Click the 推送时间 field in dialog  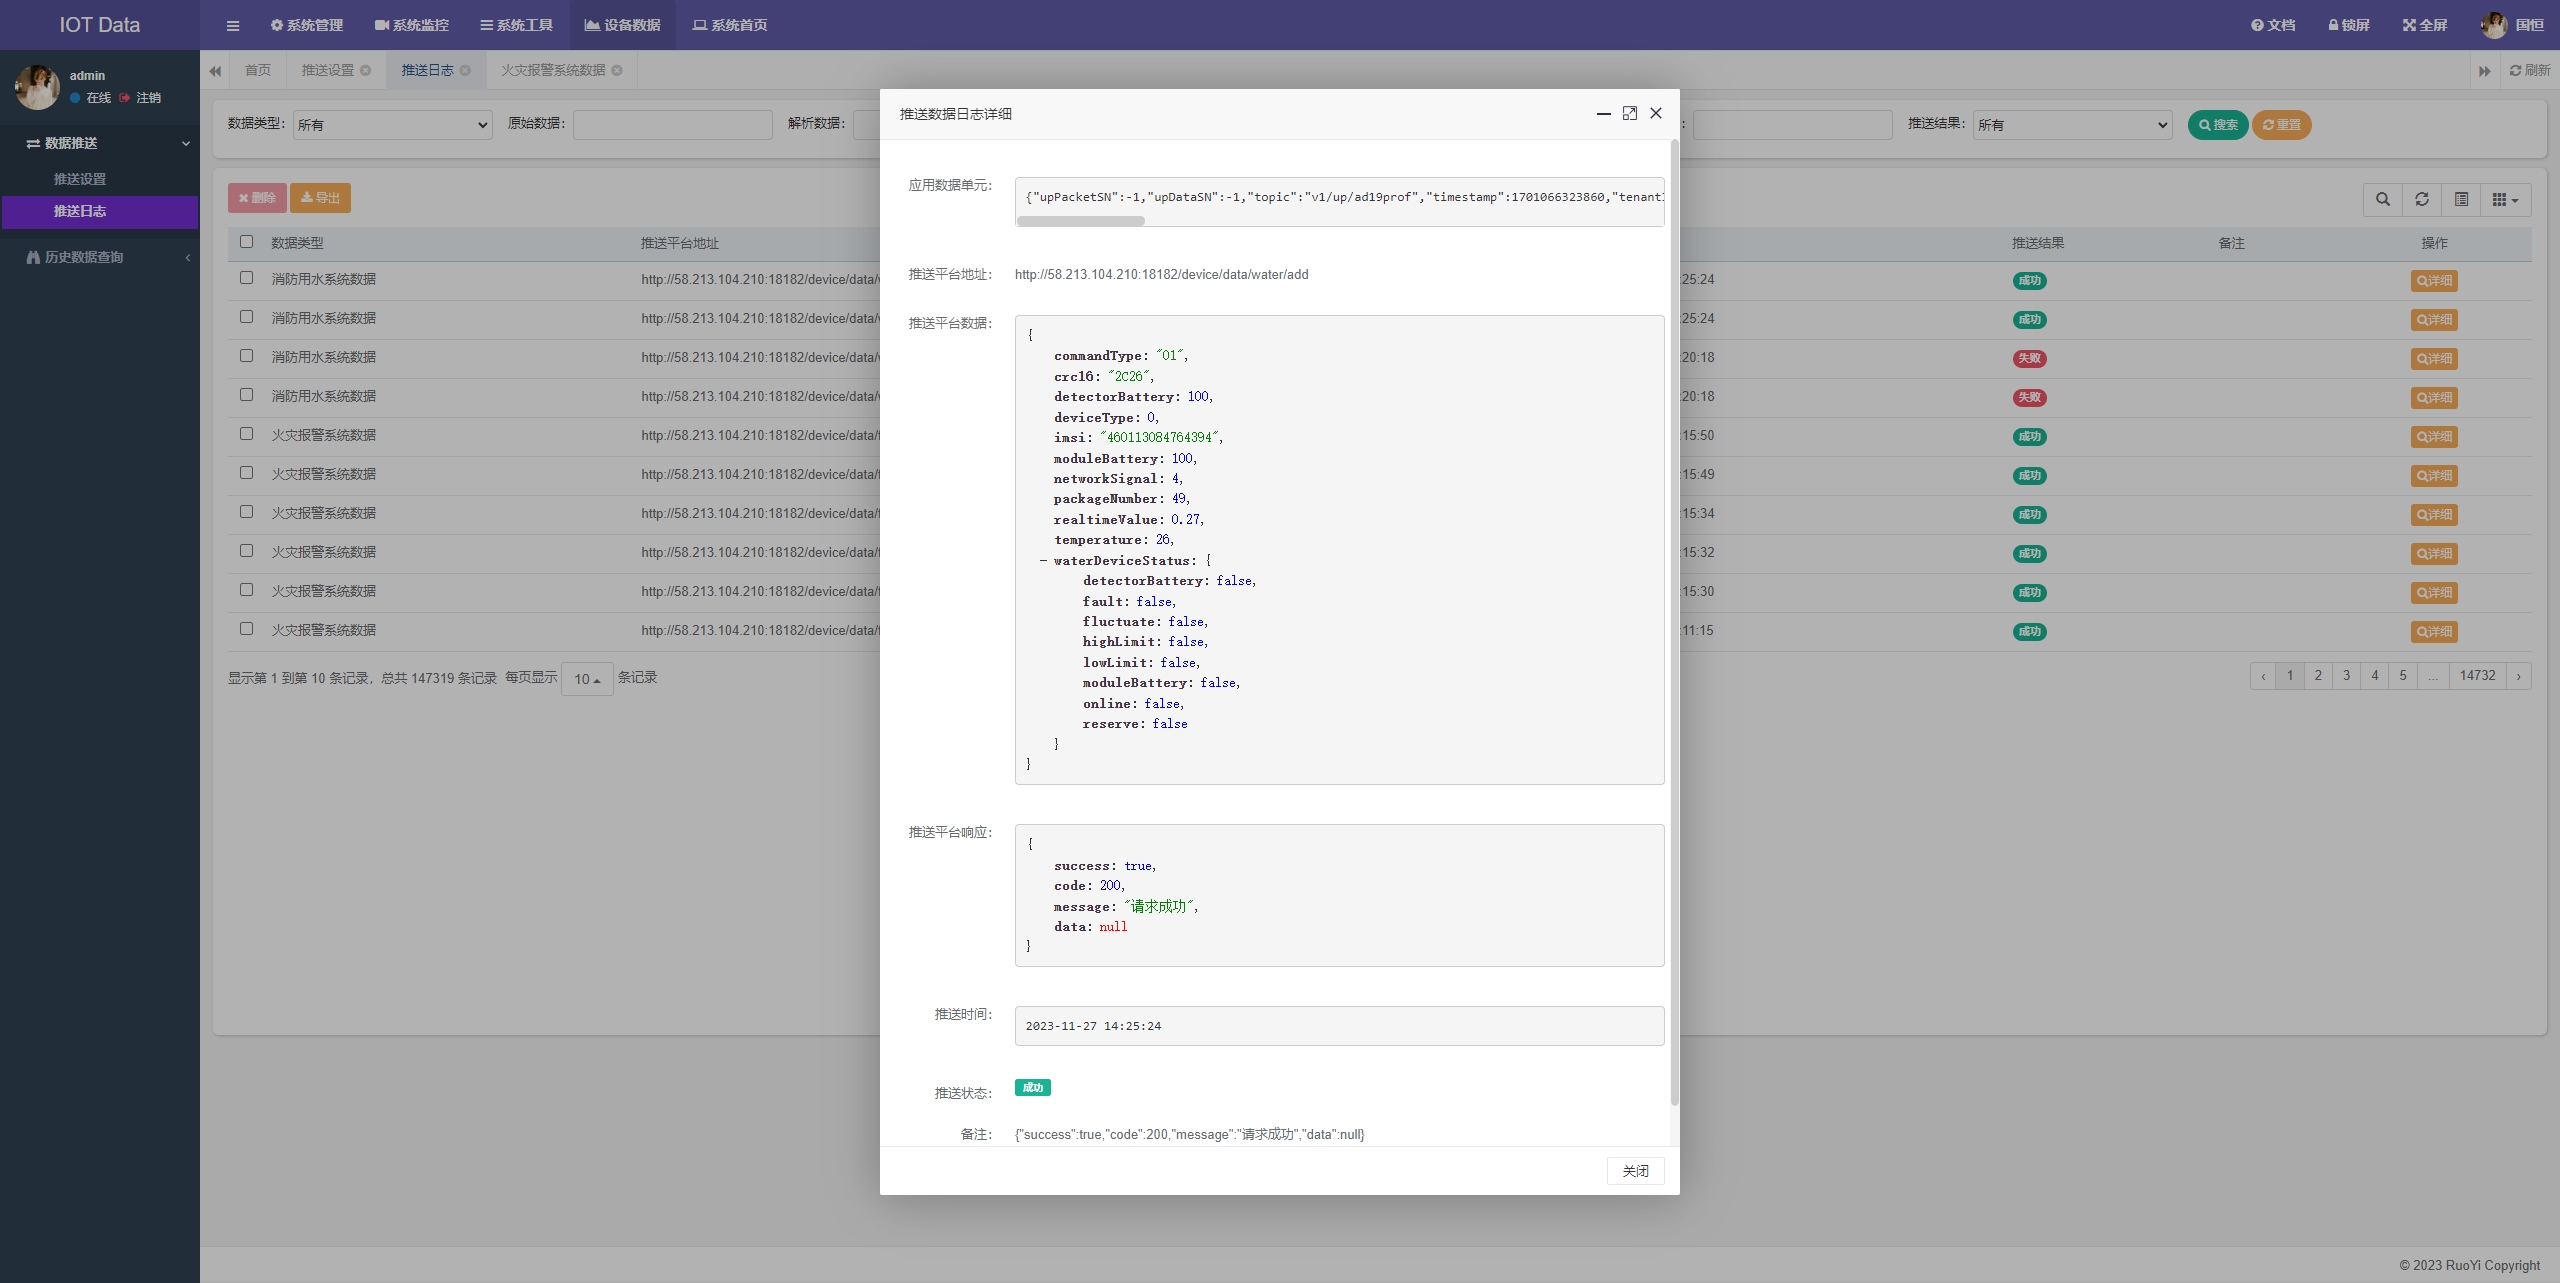[1339, 1026]
